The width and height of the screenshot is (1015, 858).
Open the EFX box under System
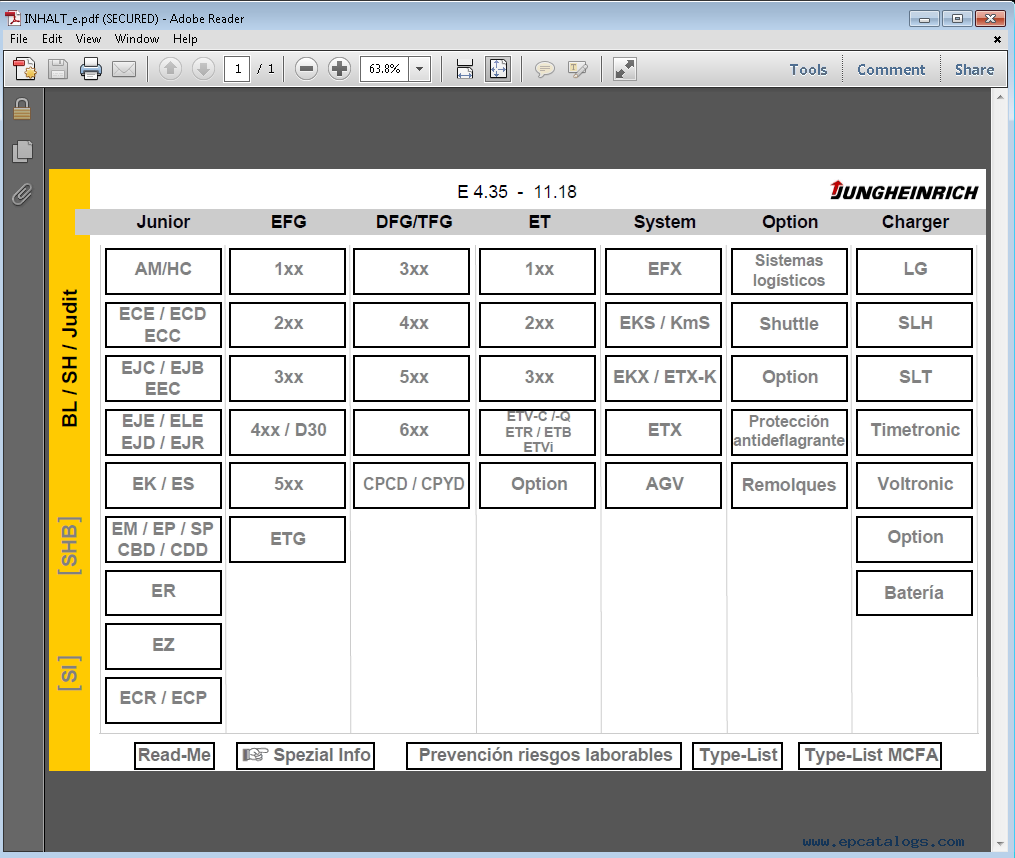664,271
